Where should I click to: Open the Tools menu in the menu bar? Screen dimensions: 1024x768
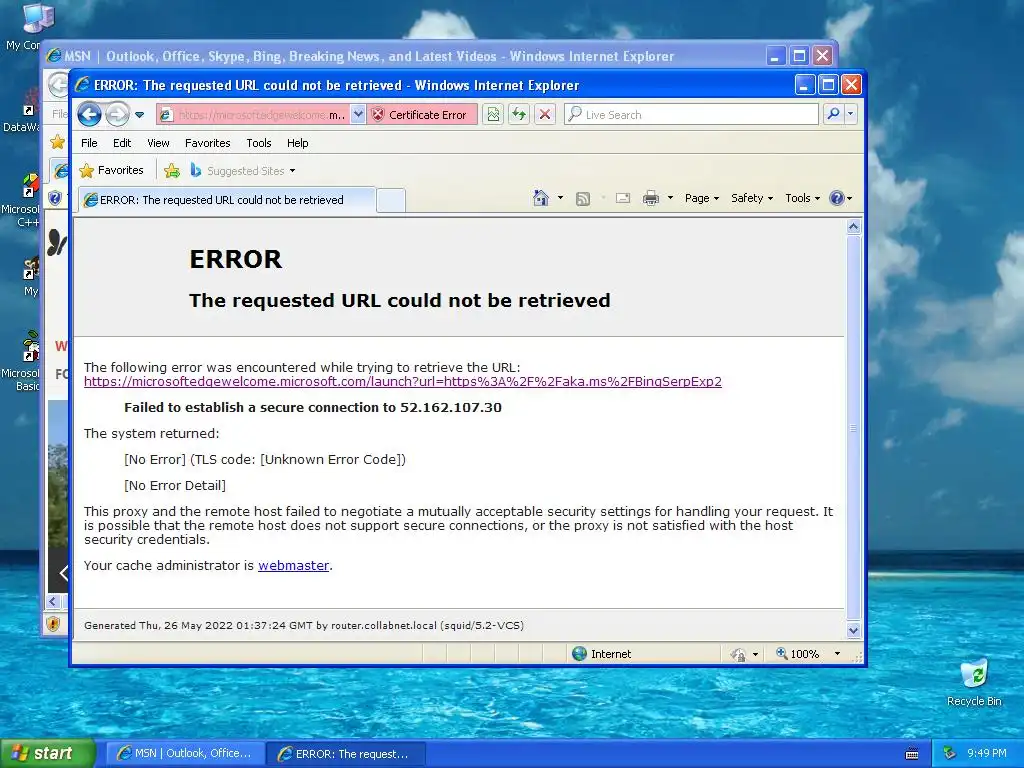[259, 143]
